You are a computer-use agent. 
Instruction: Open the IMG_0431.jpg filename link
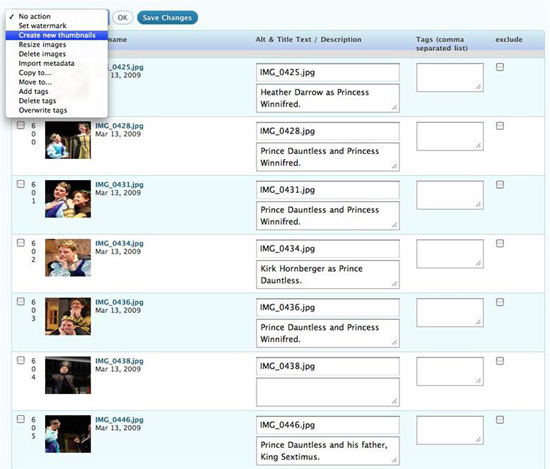119,185
